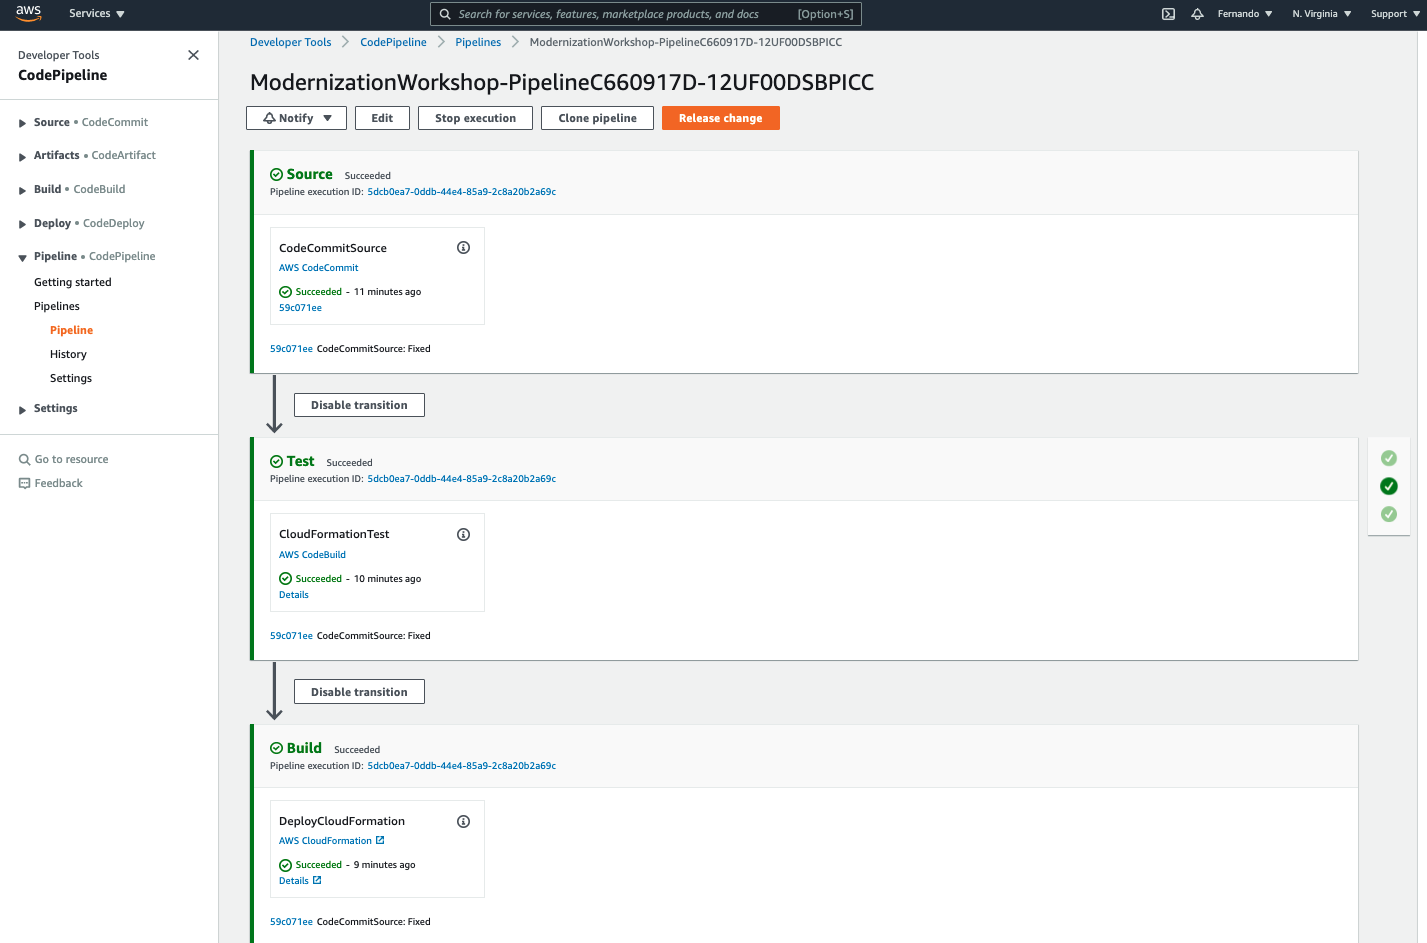This screenshot has width=1427, height=943.
Task: Open the Services dropdown menu
Action: pos(97,14)
